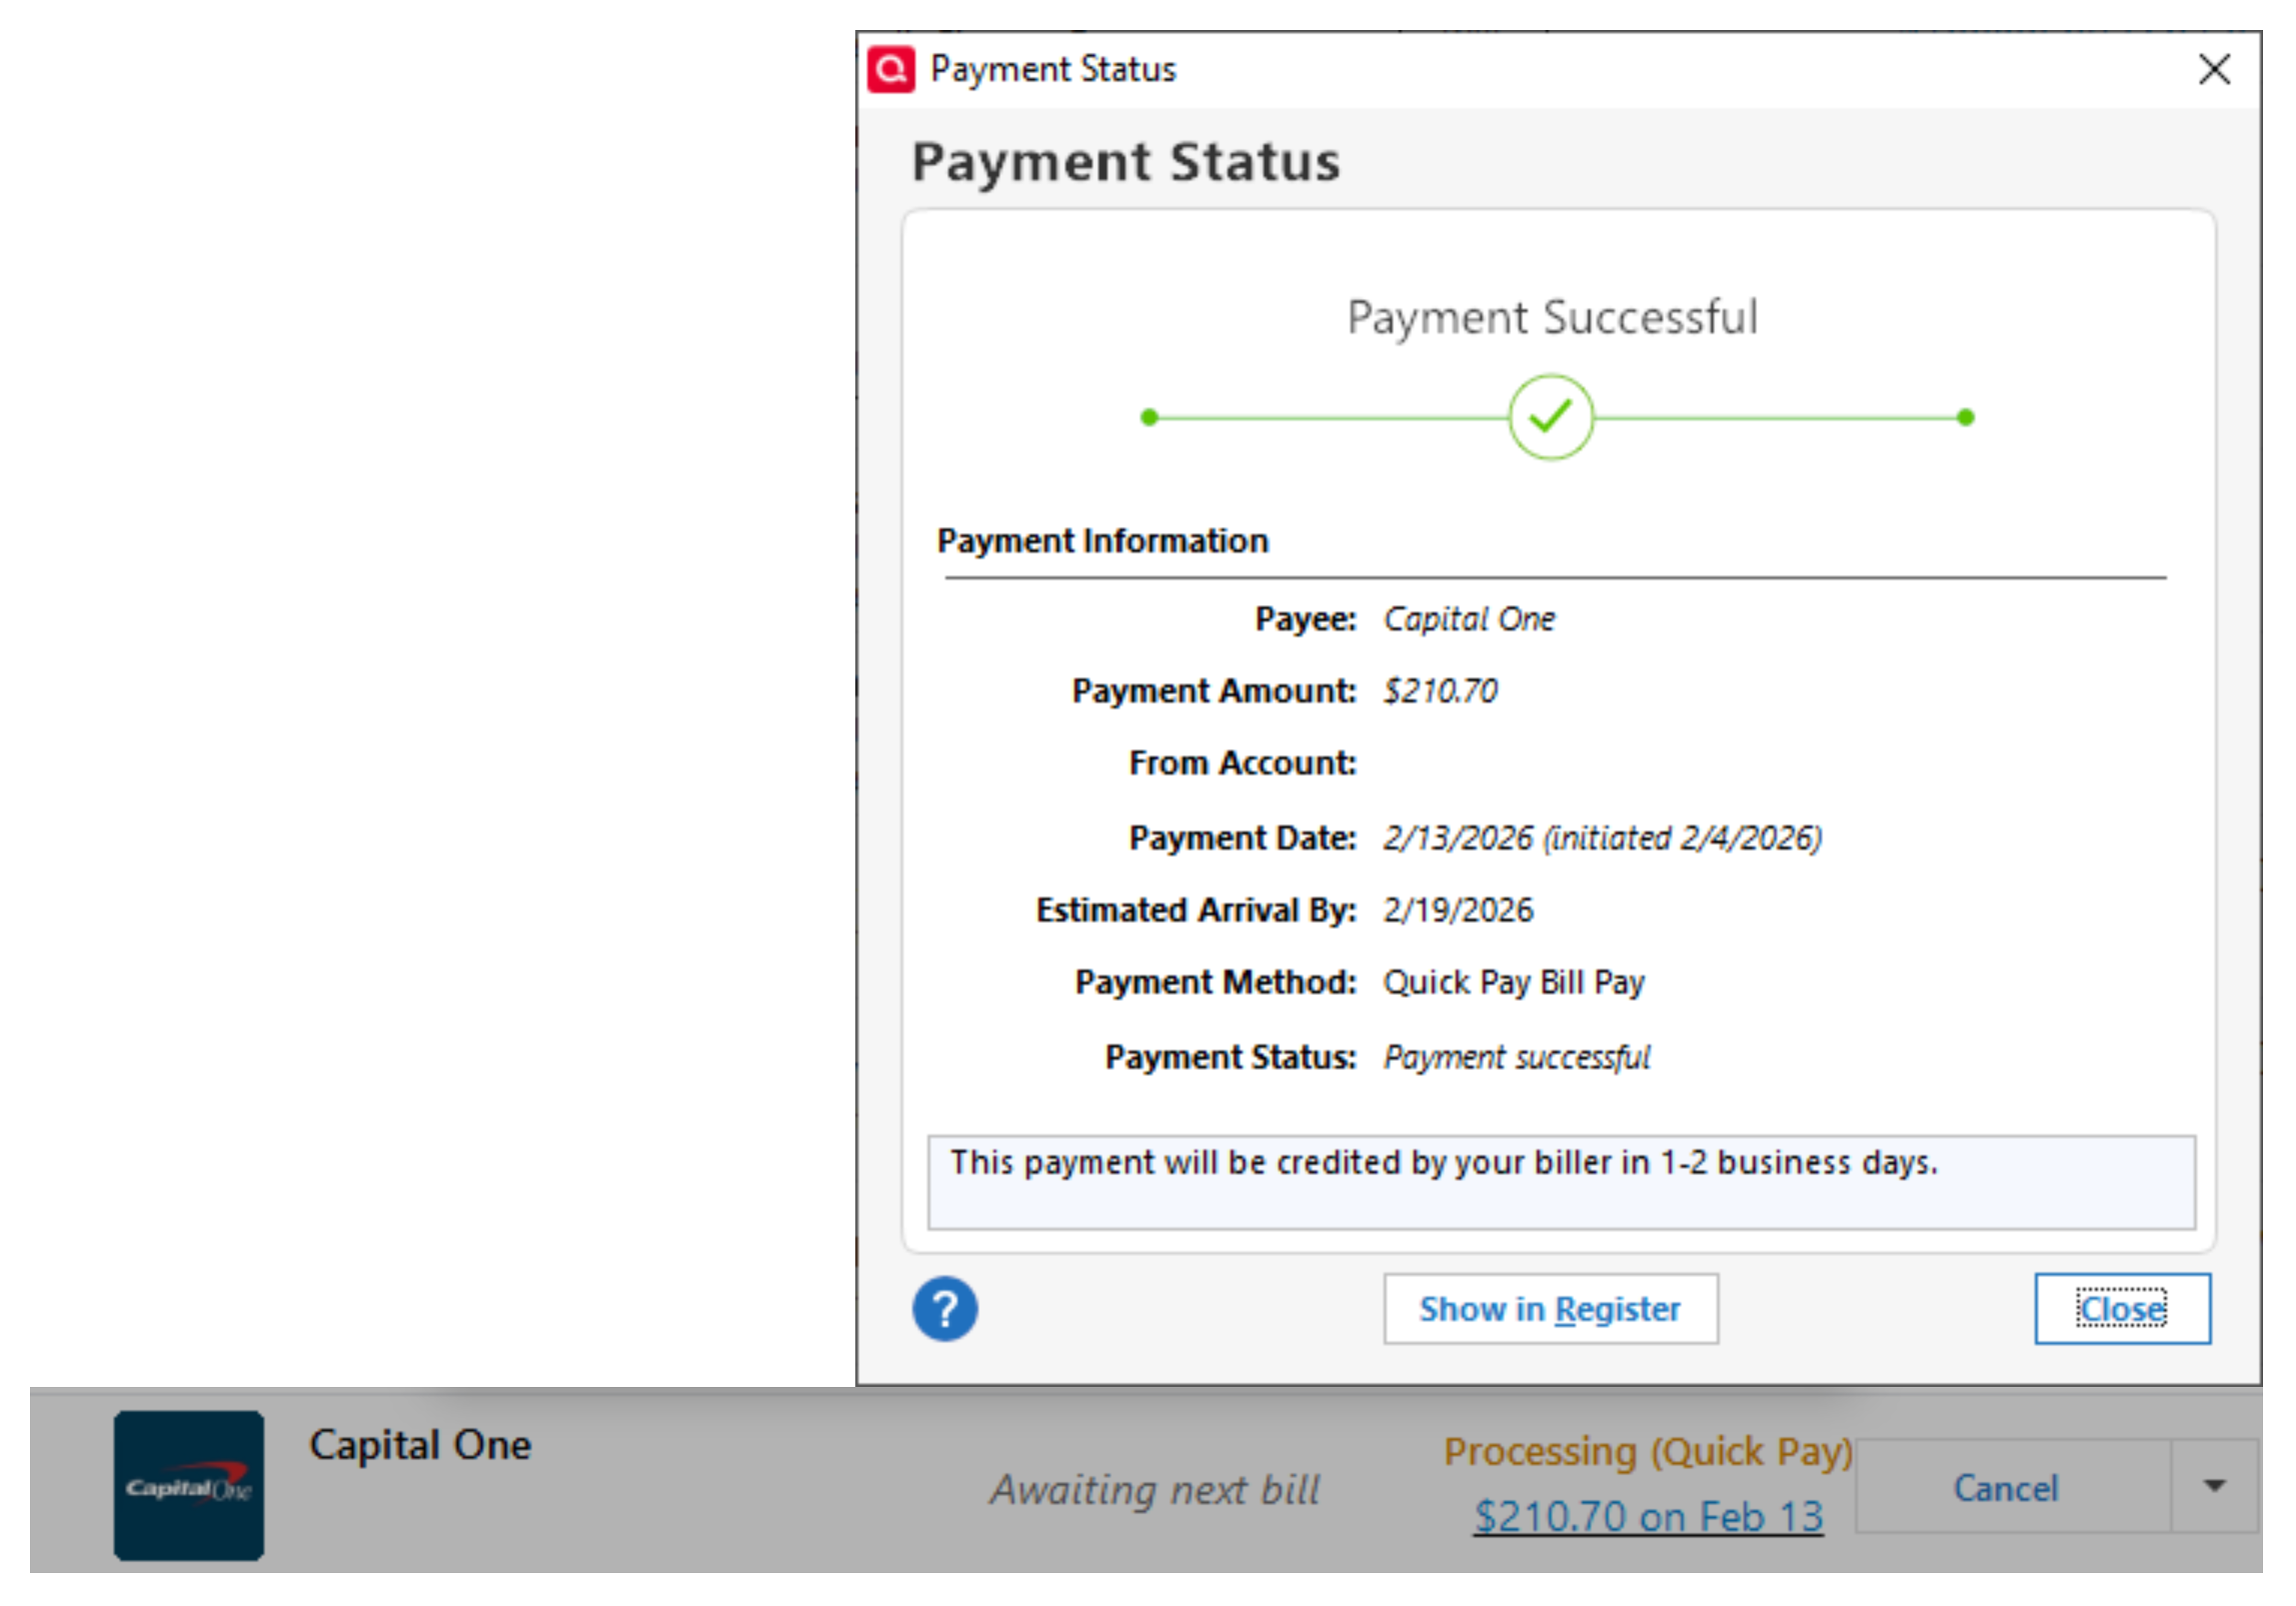Click the Awaiting next bill label

coord(1155,1490)
